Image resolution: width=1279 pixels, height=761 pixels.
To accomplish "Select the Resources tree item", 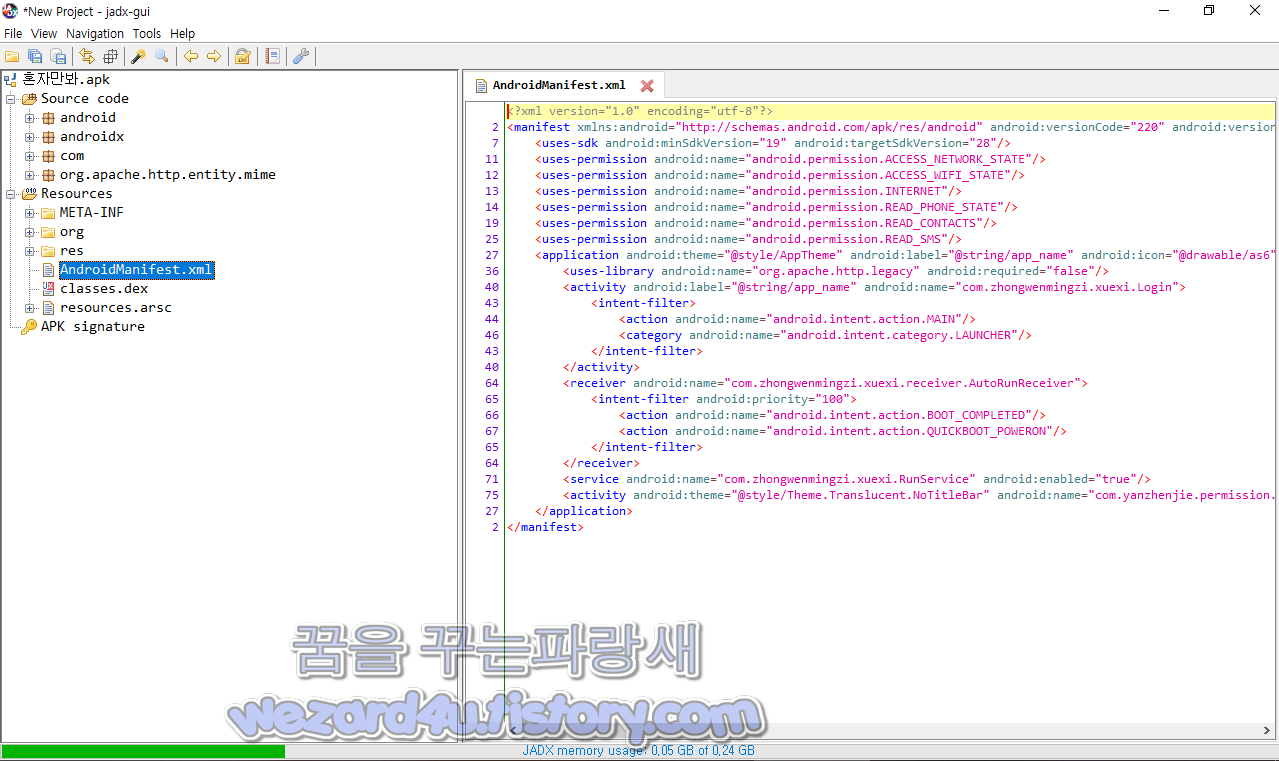I will [76, 193].
